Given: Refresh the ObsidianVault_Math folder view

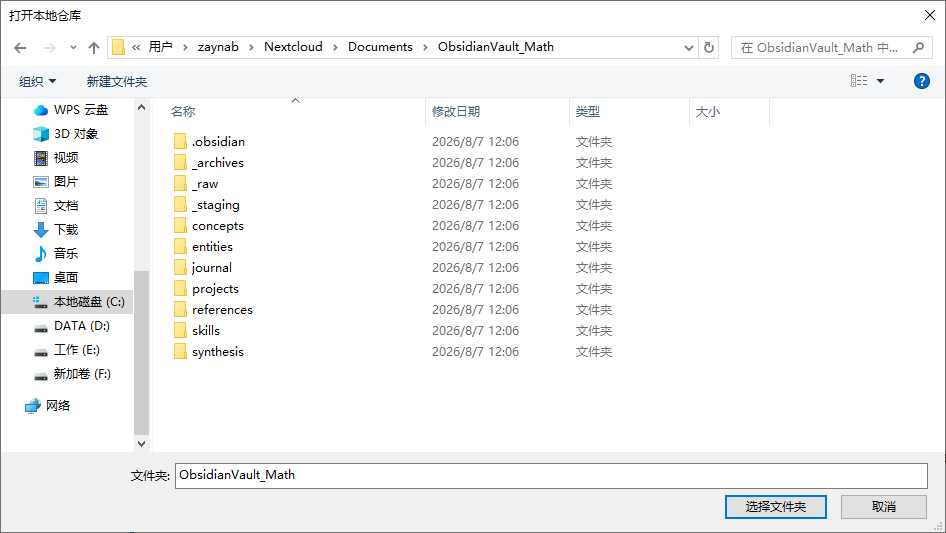Looking at the screenshot, I should (x=709, y=47).
